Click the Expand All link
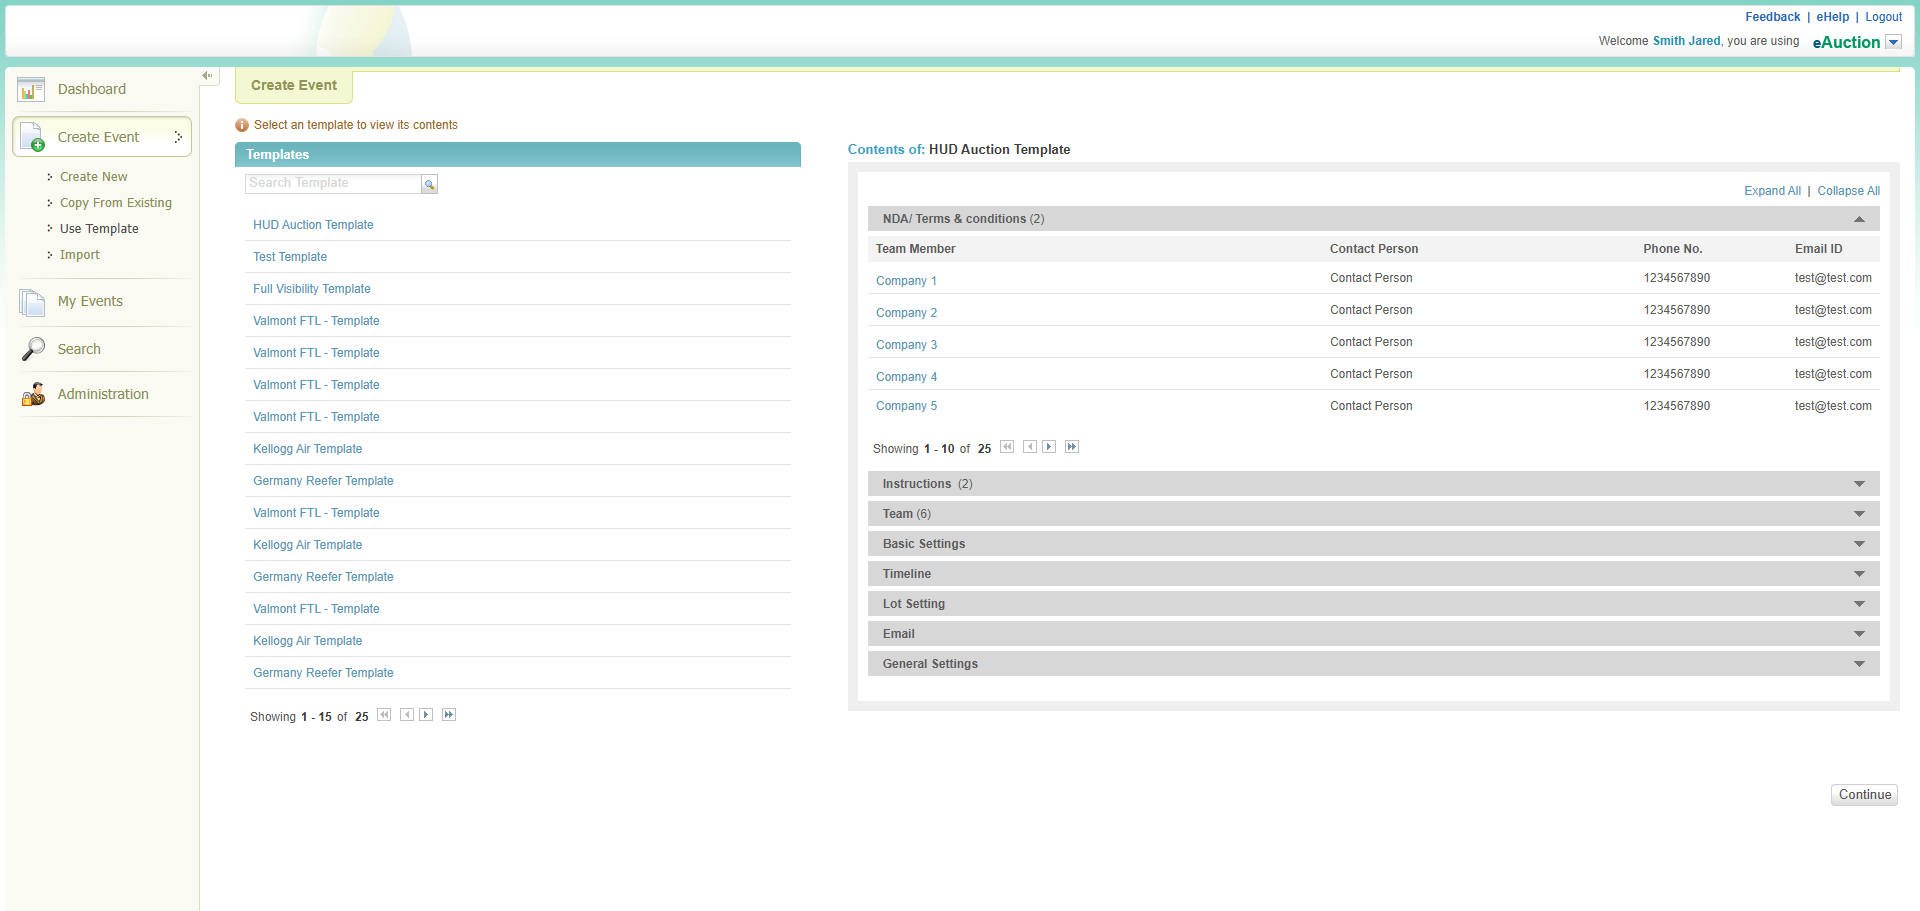Screen dimensions: 1920x911 tap(1772, 191)
